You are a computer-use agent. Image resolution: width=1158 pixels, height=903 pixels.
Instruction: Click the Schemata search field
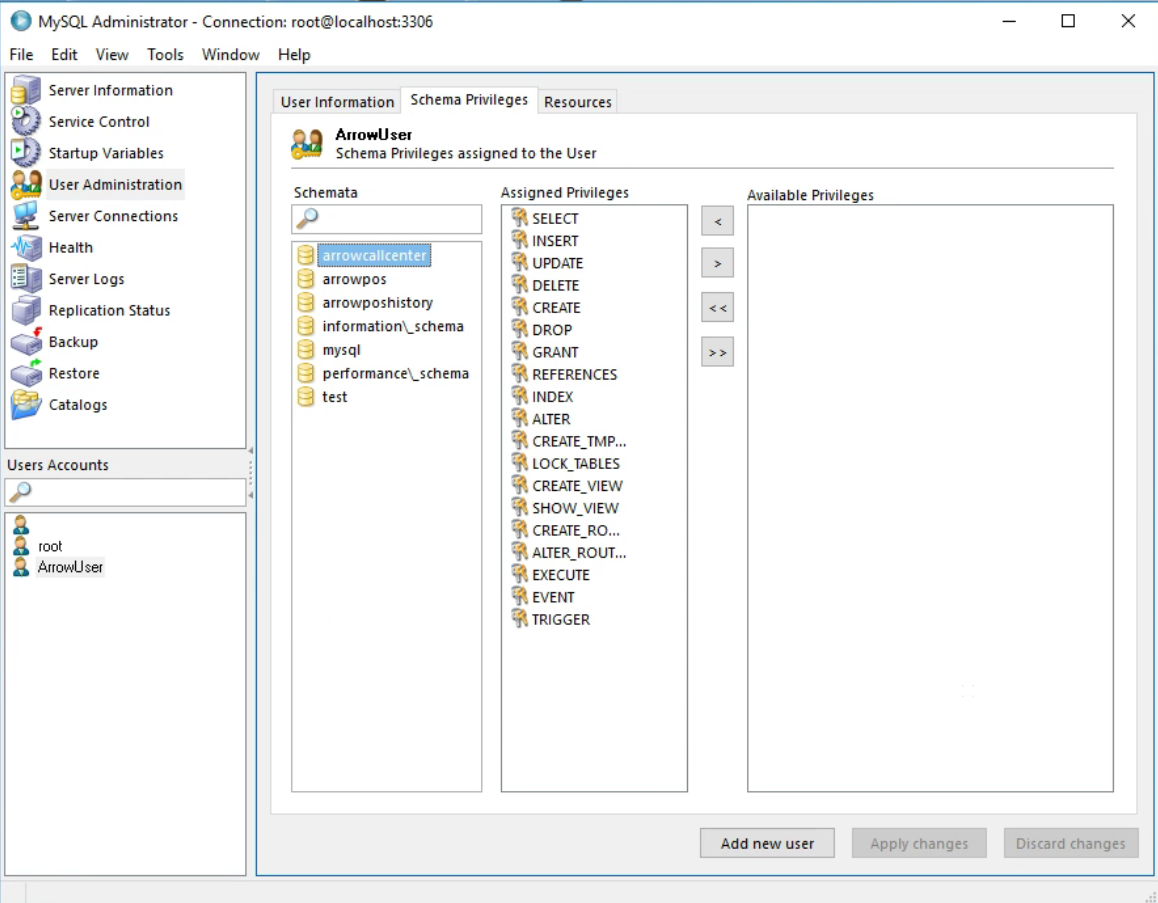[x=386, y=219]
